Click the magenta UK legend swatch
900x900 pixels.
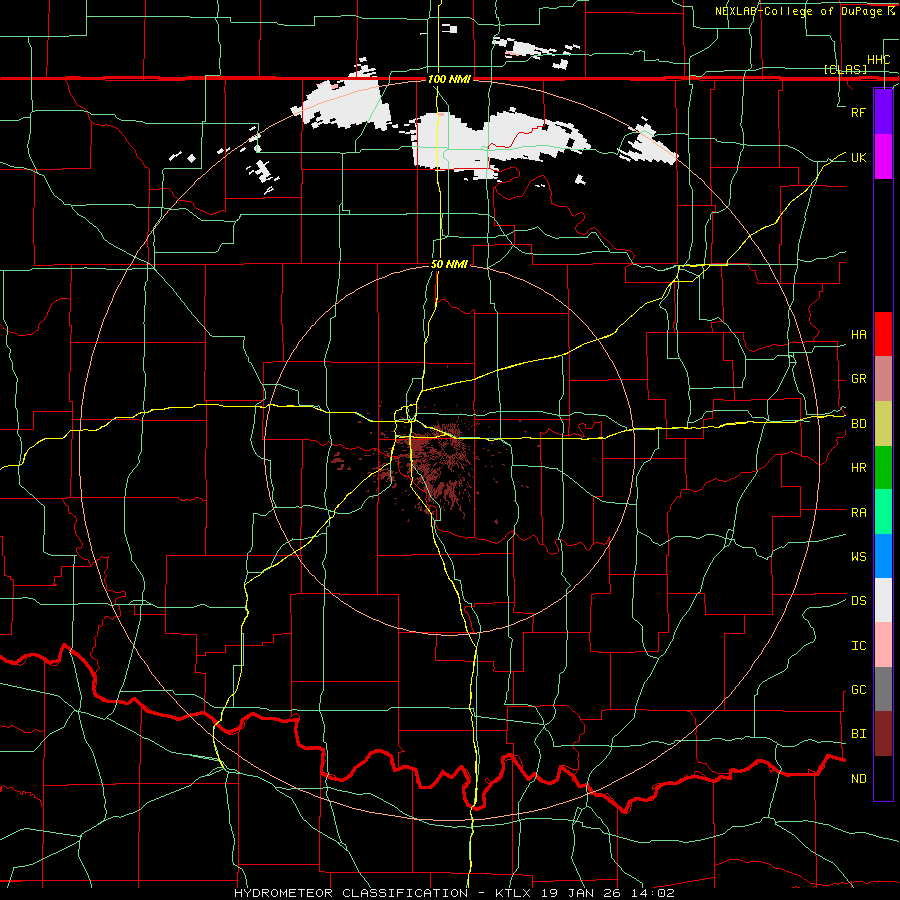click(x=883, y=157)
